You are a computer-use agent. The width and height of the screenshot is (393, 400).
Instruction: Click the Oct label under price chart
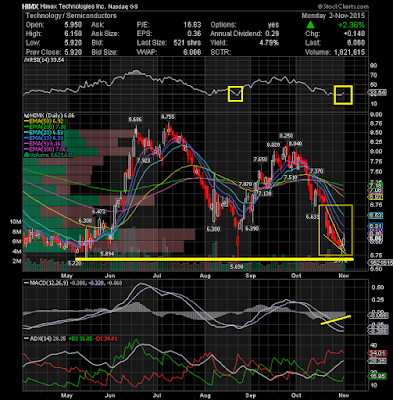point(296,276)
